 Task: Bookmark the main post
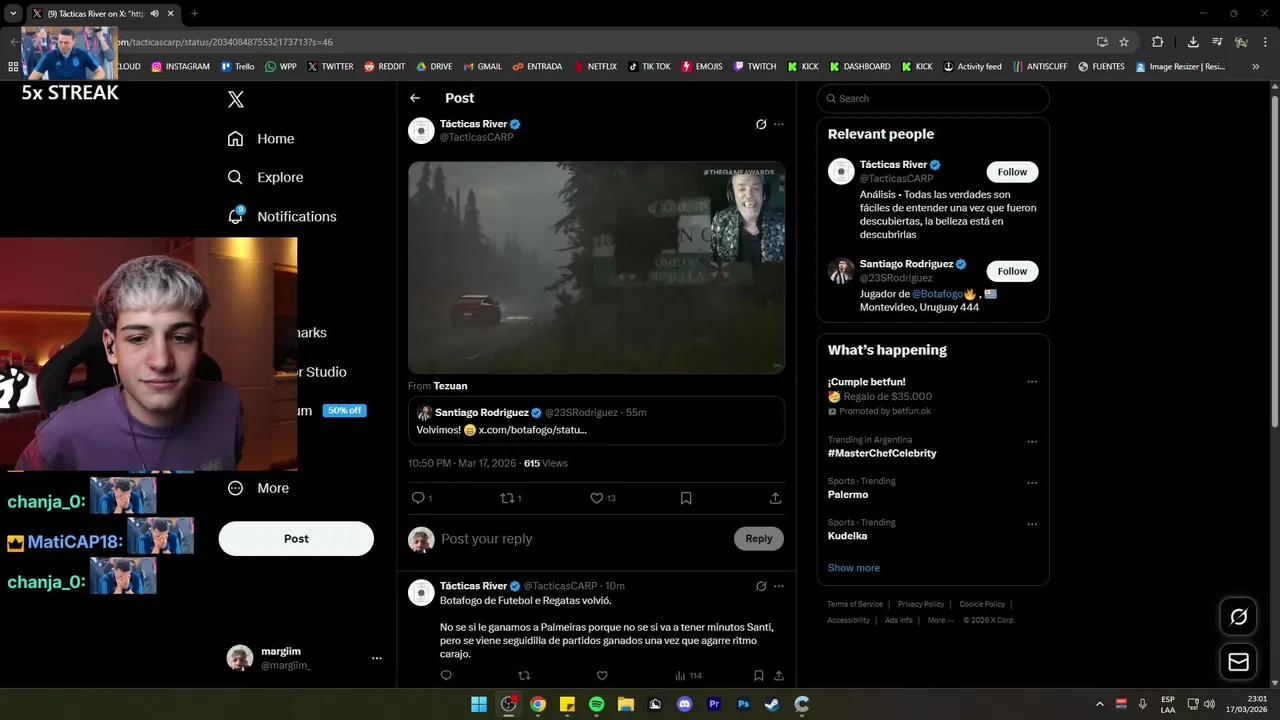pyautogui.click(x=686, y=498)
